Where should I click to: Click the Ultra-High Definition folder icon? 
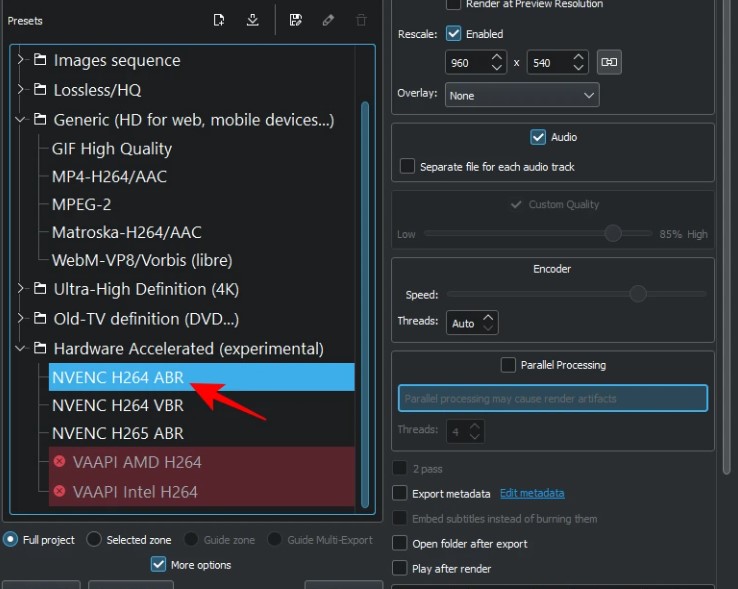(40, 289)
